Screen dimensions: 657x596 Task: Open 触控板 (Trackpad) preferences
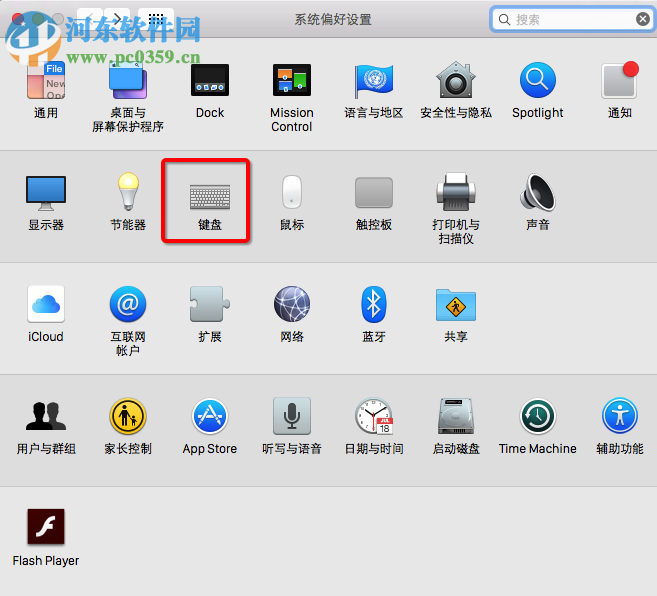point(374,192)
